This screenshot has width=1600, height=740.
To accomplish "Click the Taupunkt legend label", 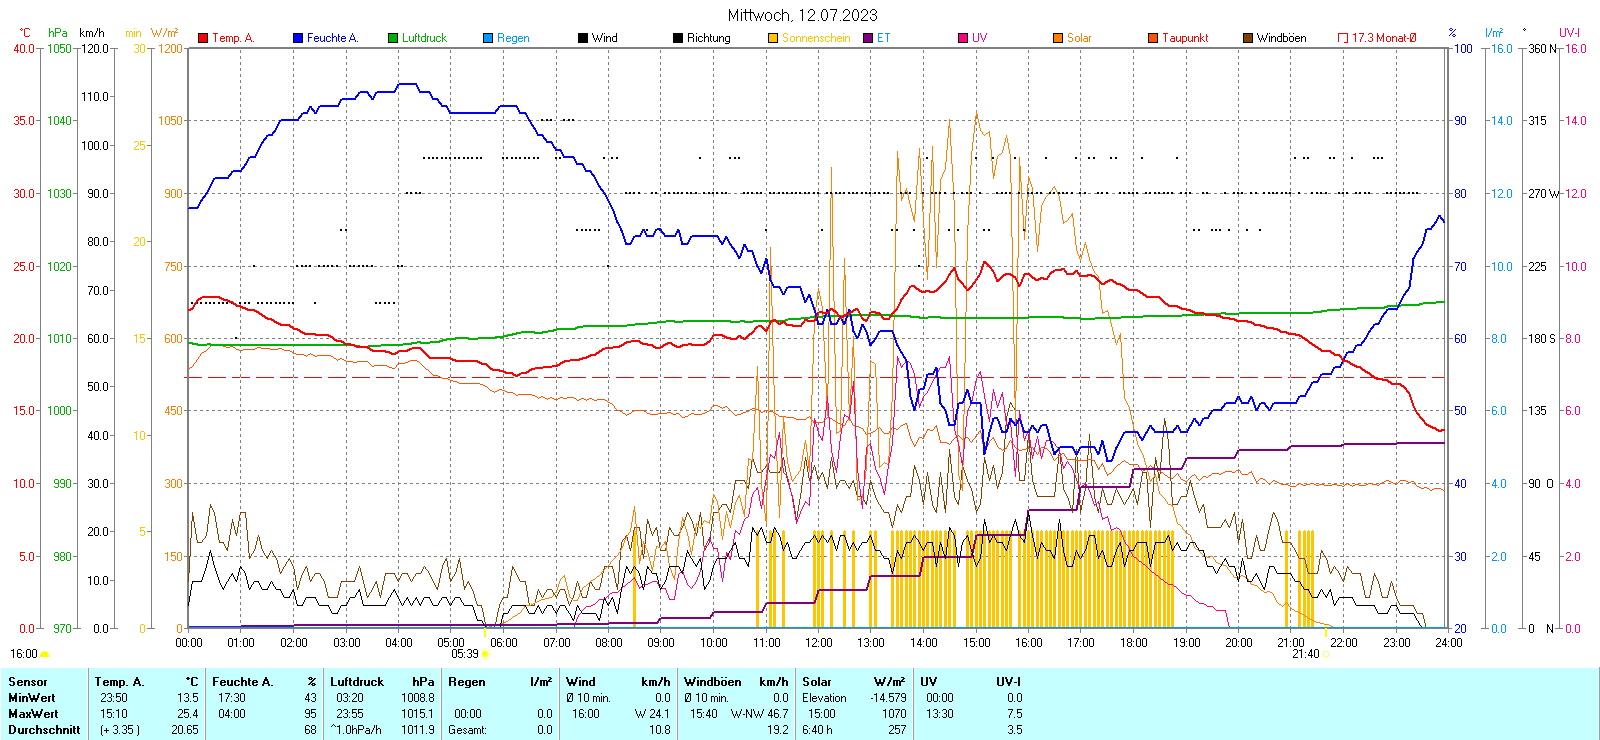I will pos(1185,38).
